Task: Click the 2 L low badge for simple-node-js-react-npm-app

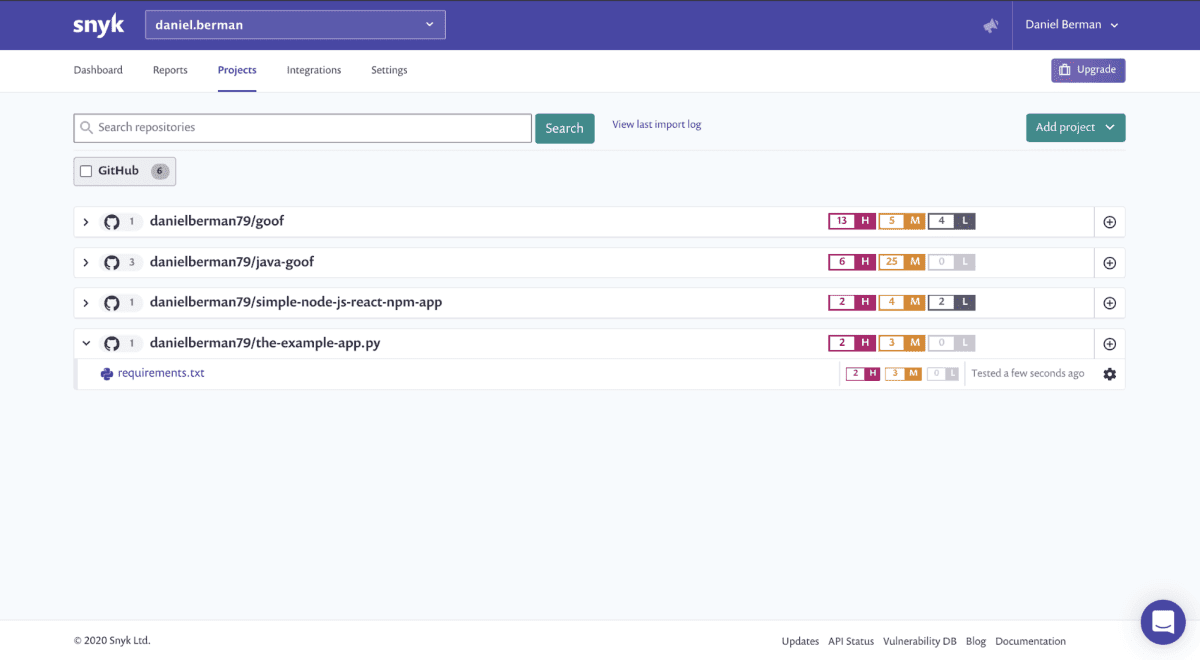Action: (x=952, y=302)
